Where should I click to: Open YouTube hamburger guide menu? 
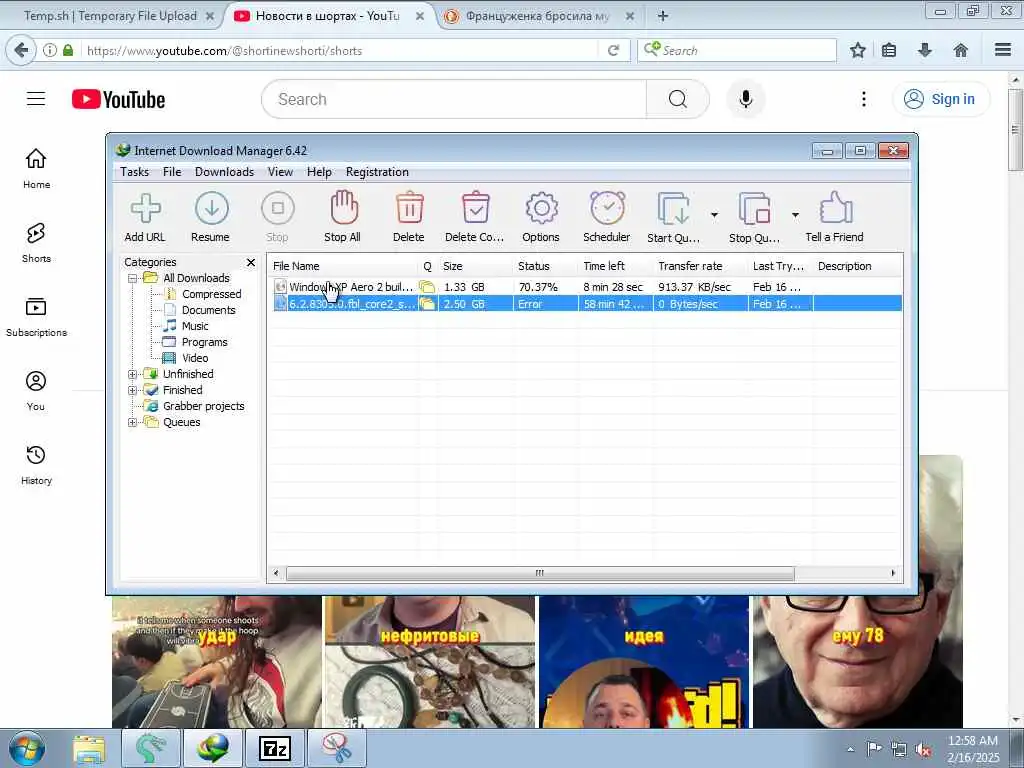click(36, 99)
